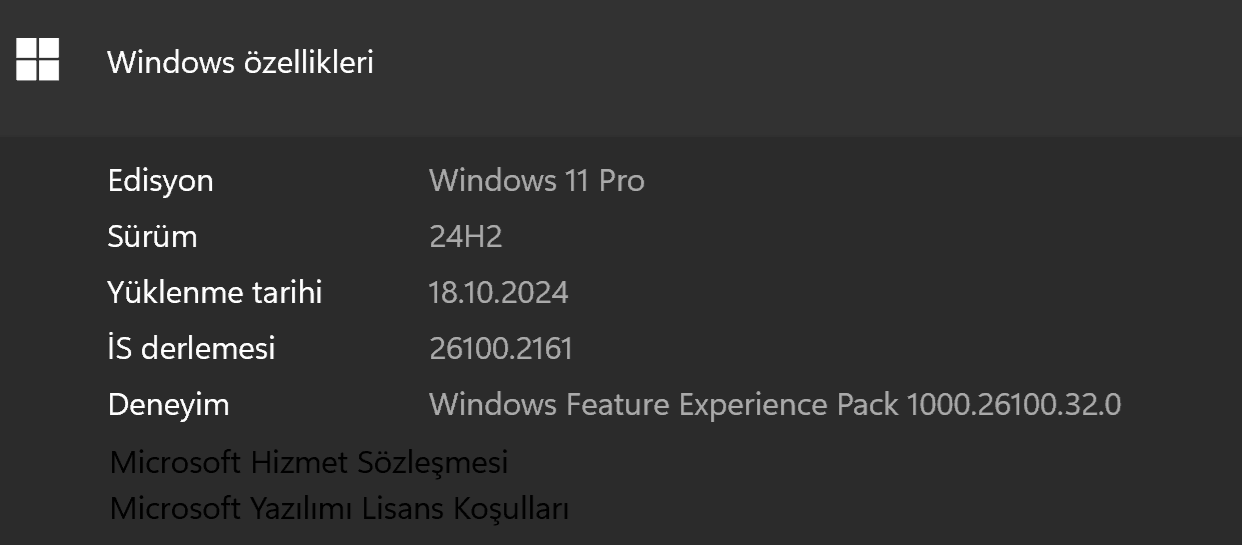Screen dimensions: 1242x545
Task: Click the 26100.2161 build number
Action: [501, 349]
